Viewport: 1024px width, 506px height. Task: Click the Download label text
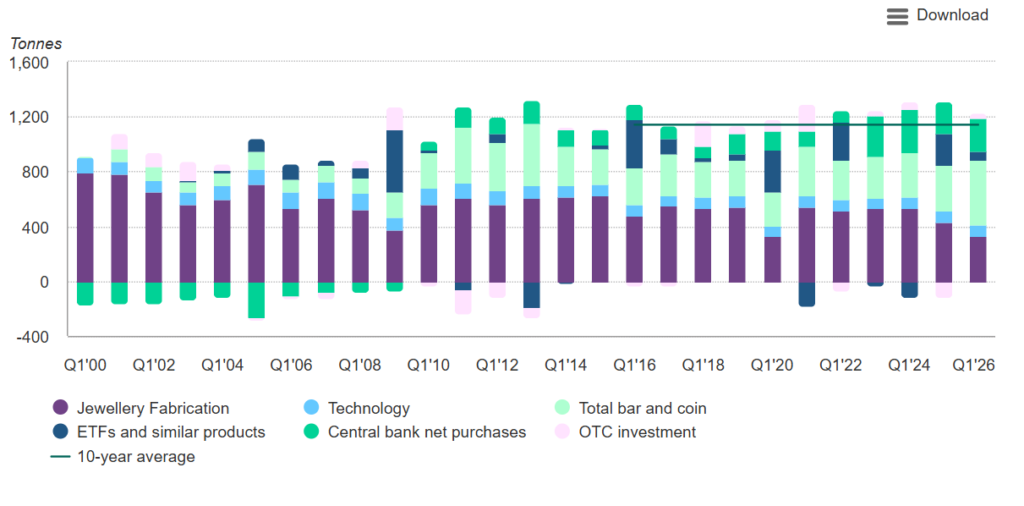coord(952,15)
